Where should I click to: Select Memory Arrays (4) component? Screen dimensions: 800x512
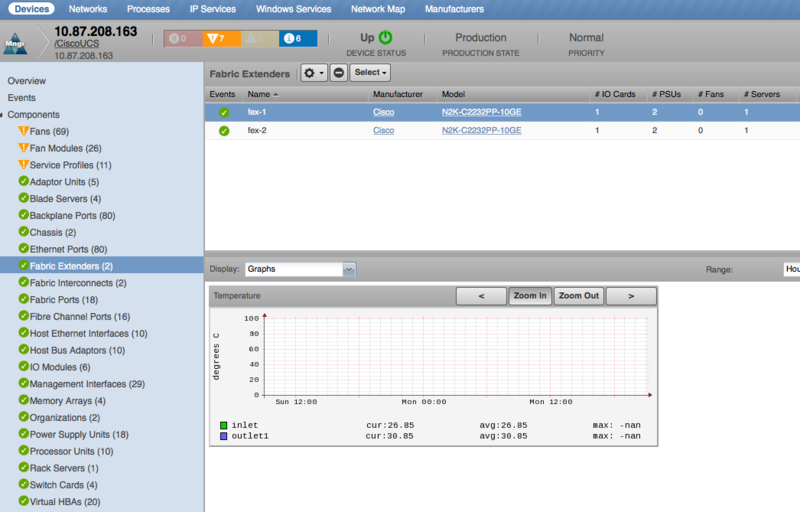coord(67,401)
